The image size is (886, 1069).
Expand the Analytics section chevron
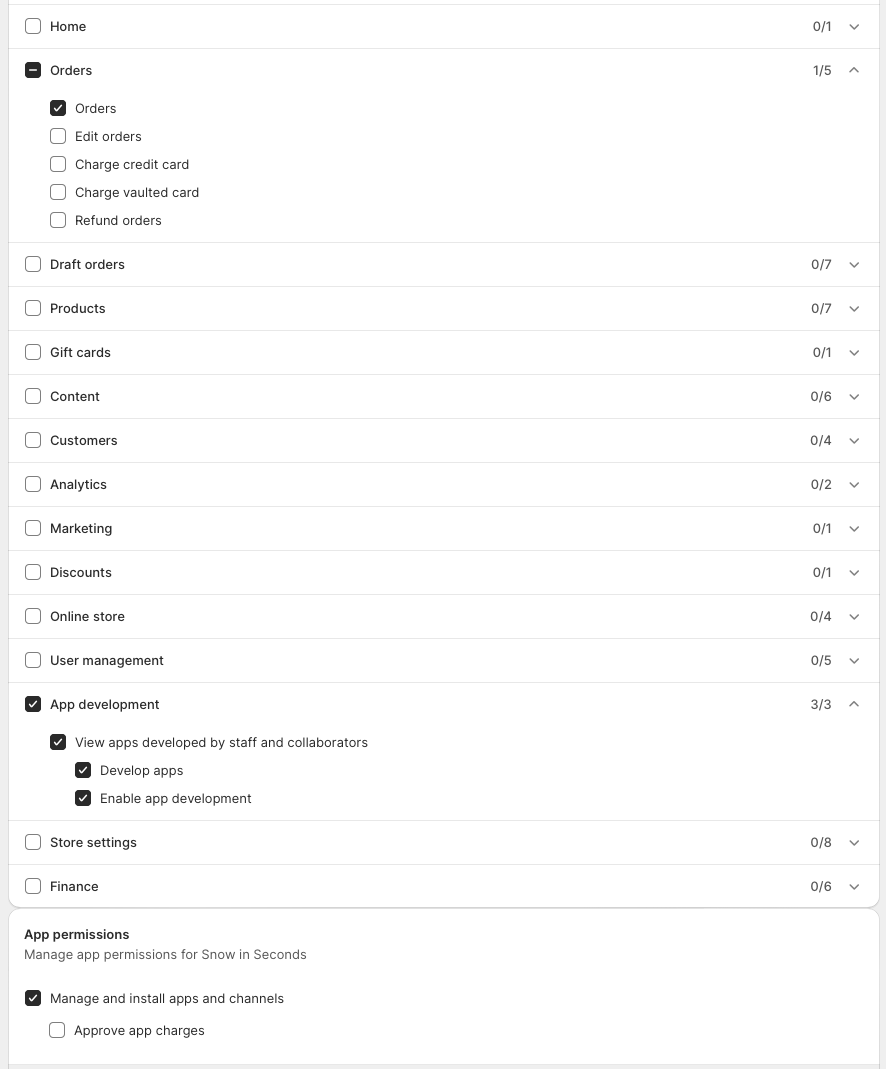coord(854,485)
